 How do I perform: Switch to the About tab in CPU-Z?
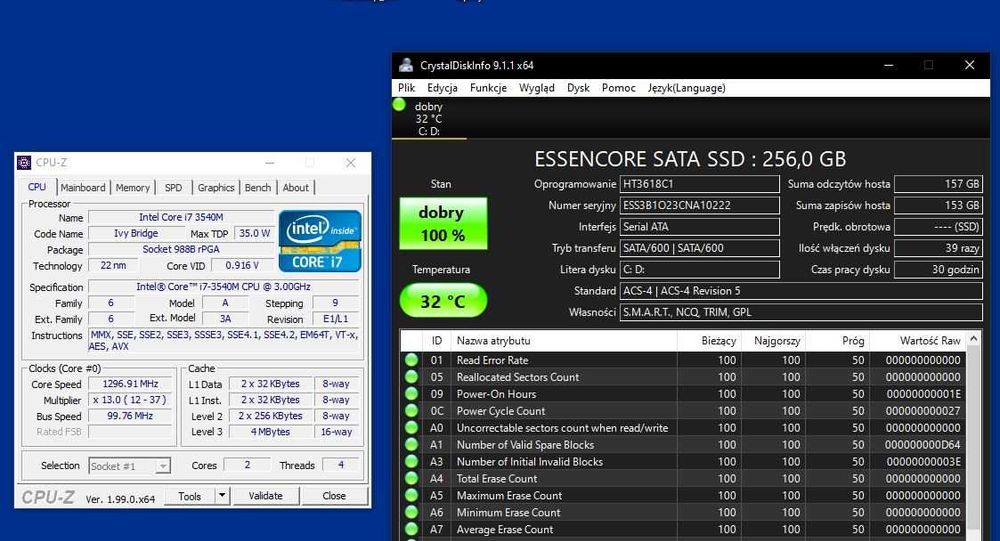(295, 188)
